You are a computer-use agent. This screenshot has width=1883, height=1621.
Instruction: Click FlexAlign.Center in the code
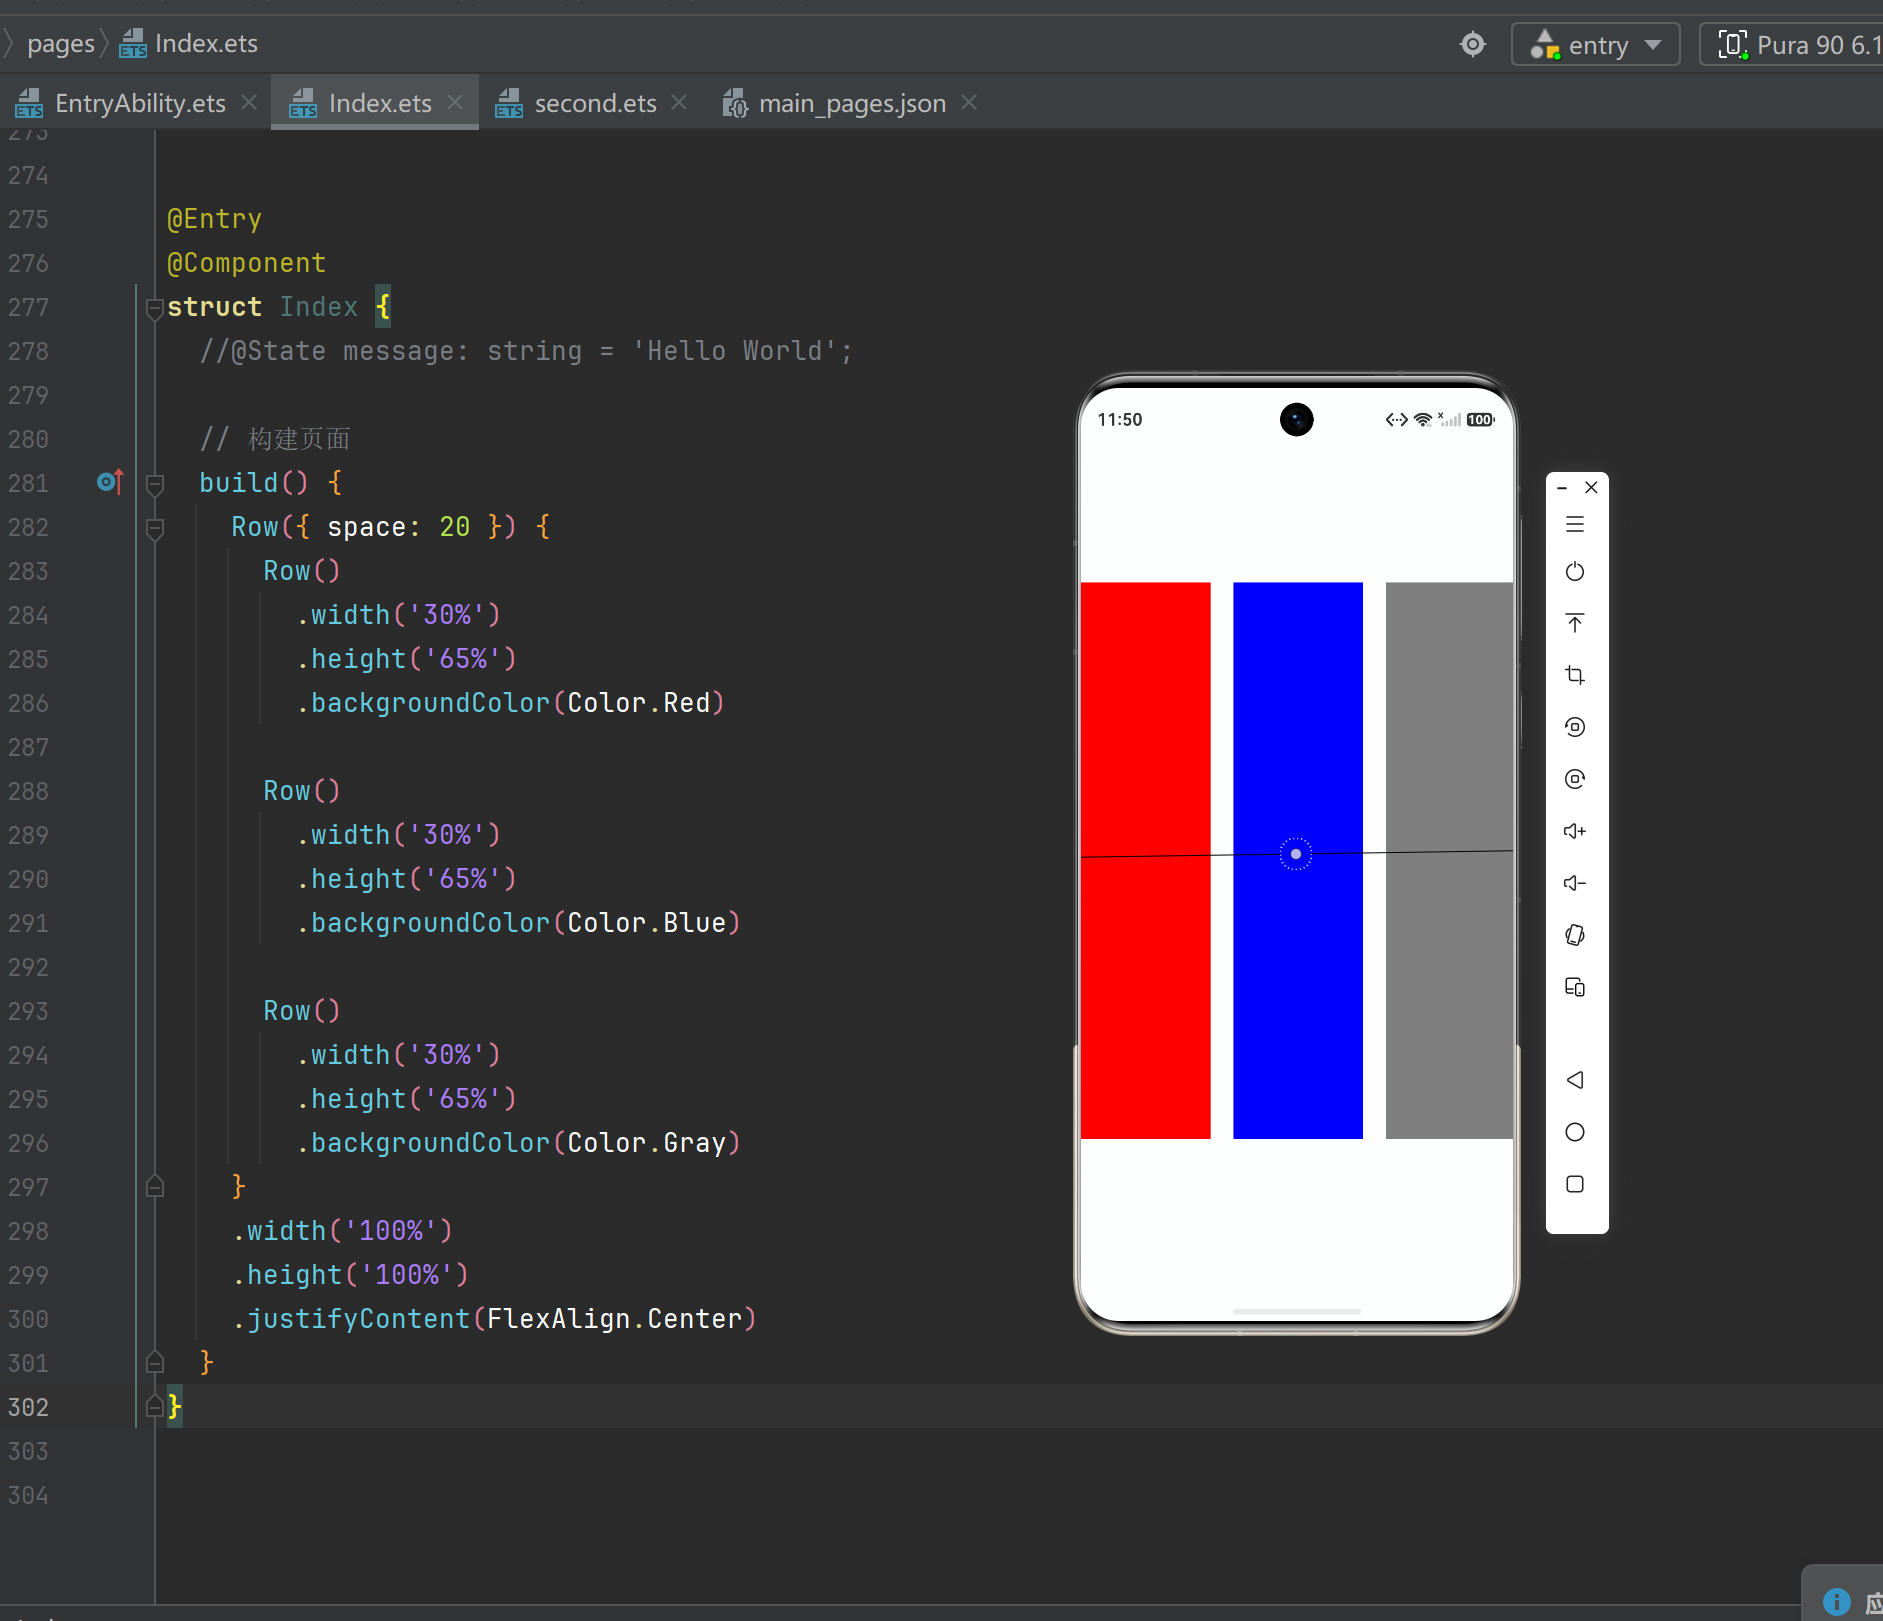tap(614, 1319)
